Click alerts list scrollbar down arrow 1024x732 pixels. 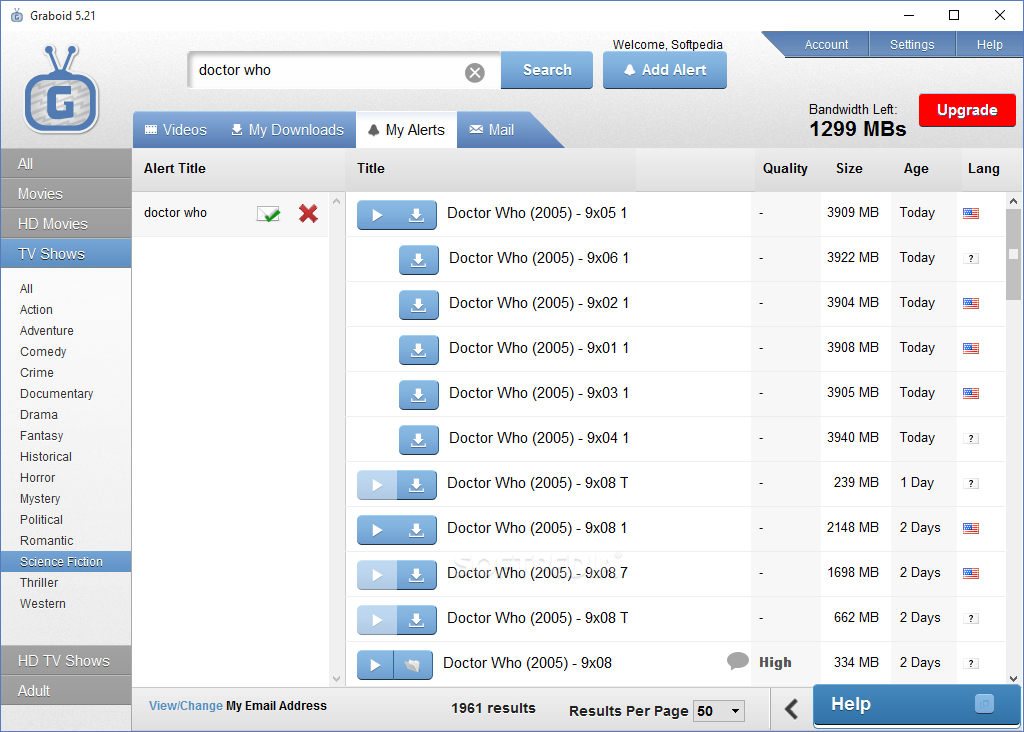[336, 678]
